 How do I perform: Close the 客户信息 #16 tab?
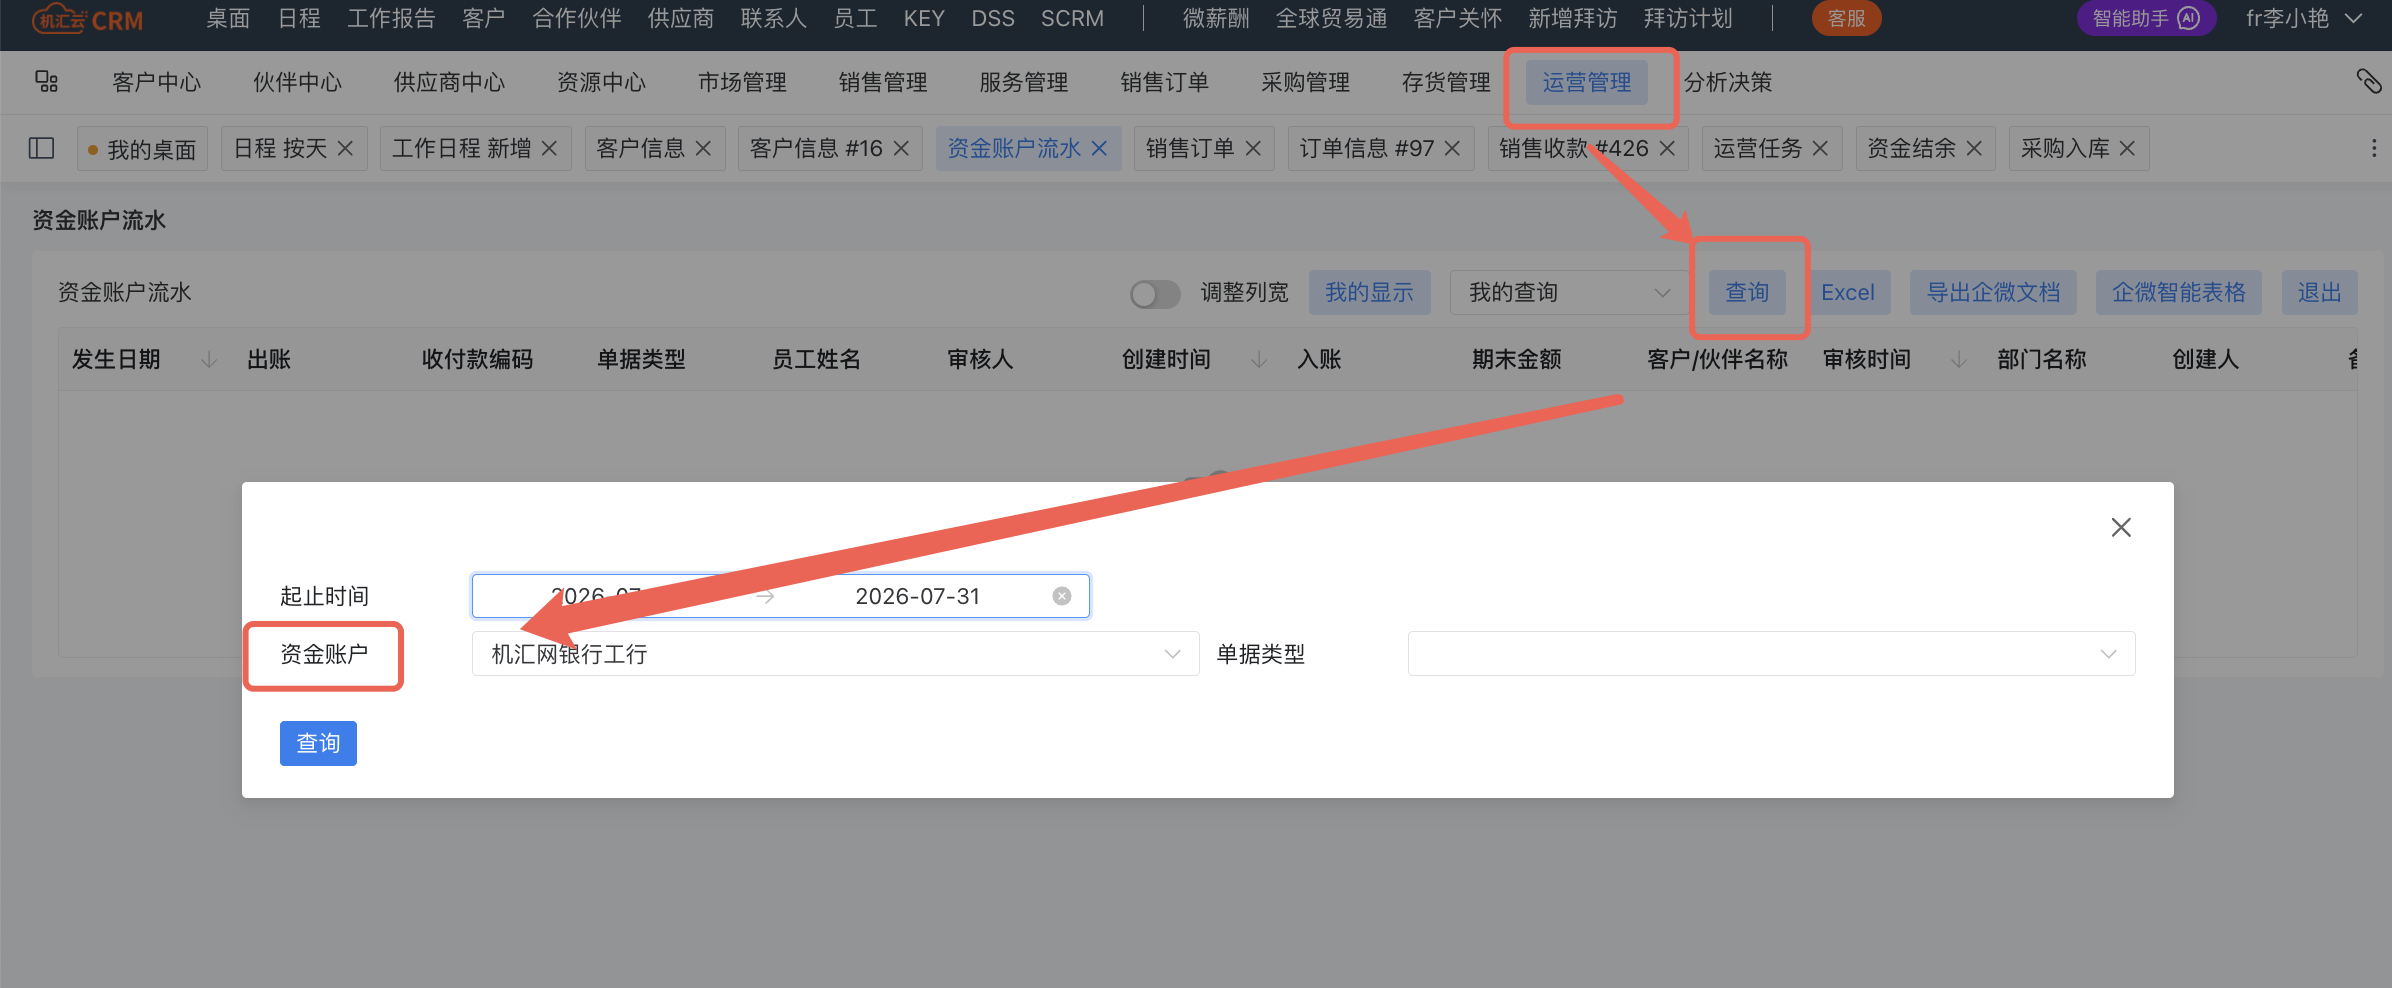[901, 148]
